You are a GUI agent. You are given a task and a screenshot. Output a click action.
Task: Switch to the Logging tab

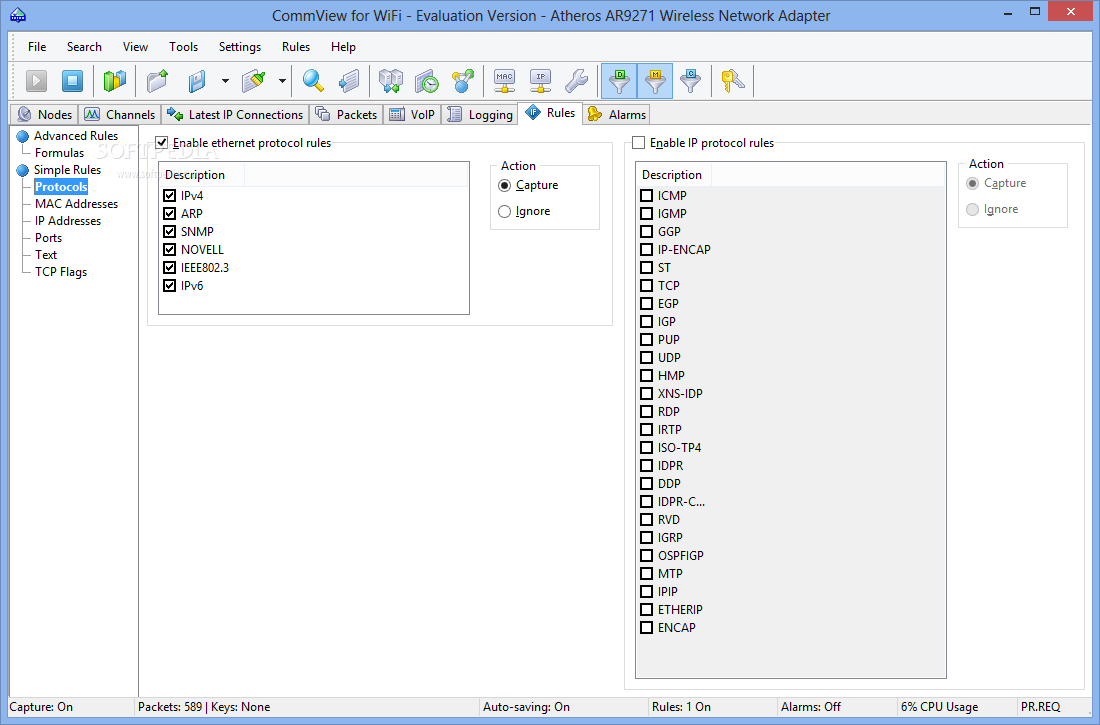pos(480,114)
